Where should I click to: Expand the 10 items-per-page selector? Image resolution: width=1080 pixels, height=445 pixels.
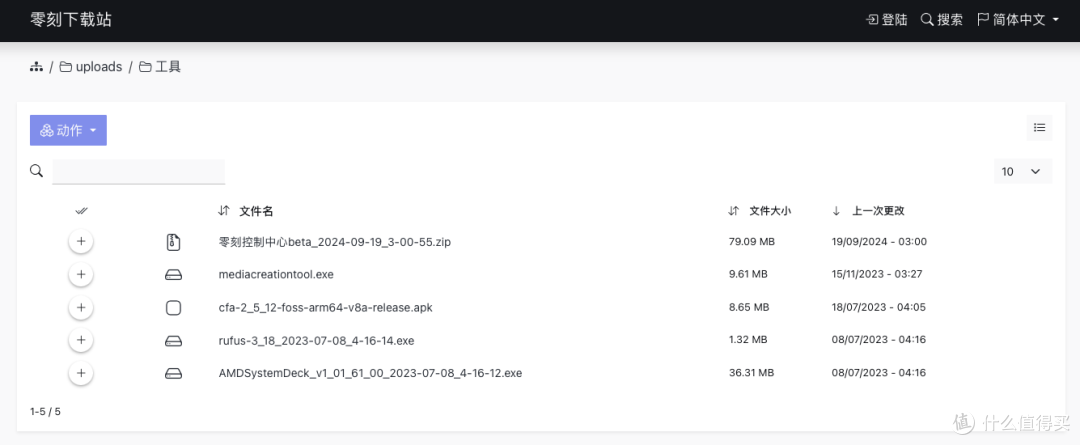(x=1023, y=172)
